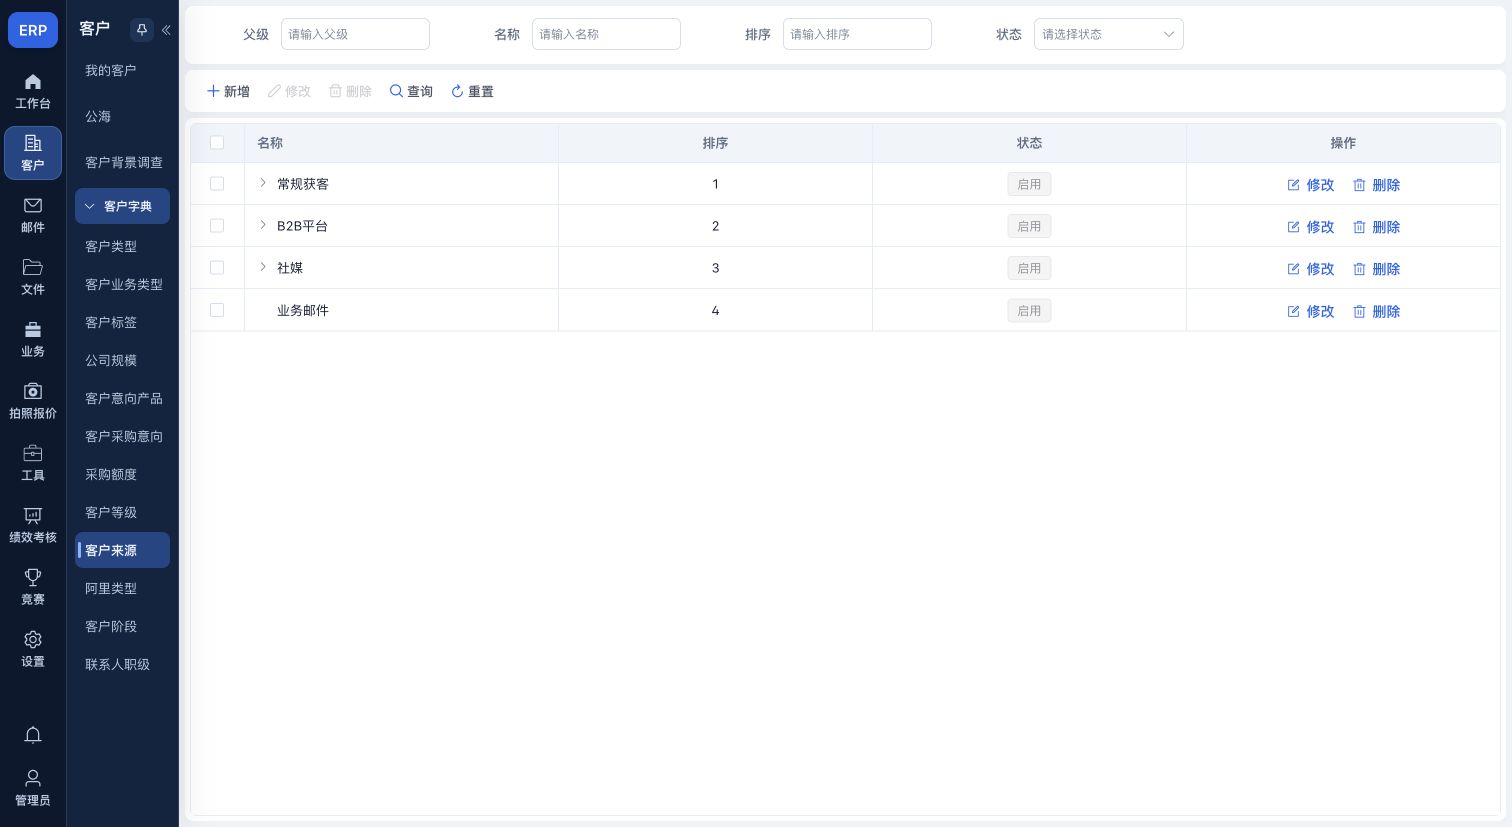Open the 工作台 home icon
The height and width of the screenshot is (827, 1512).
33,91
